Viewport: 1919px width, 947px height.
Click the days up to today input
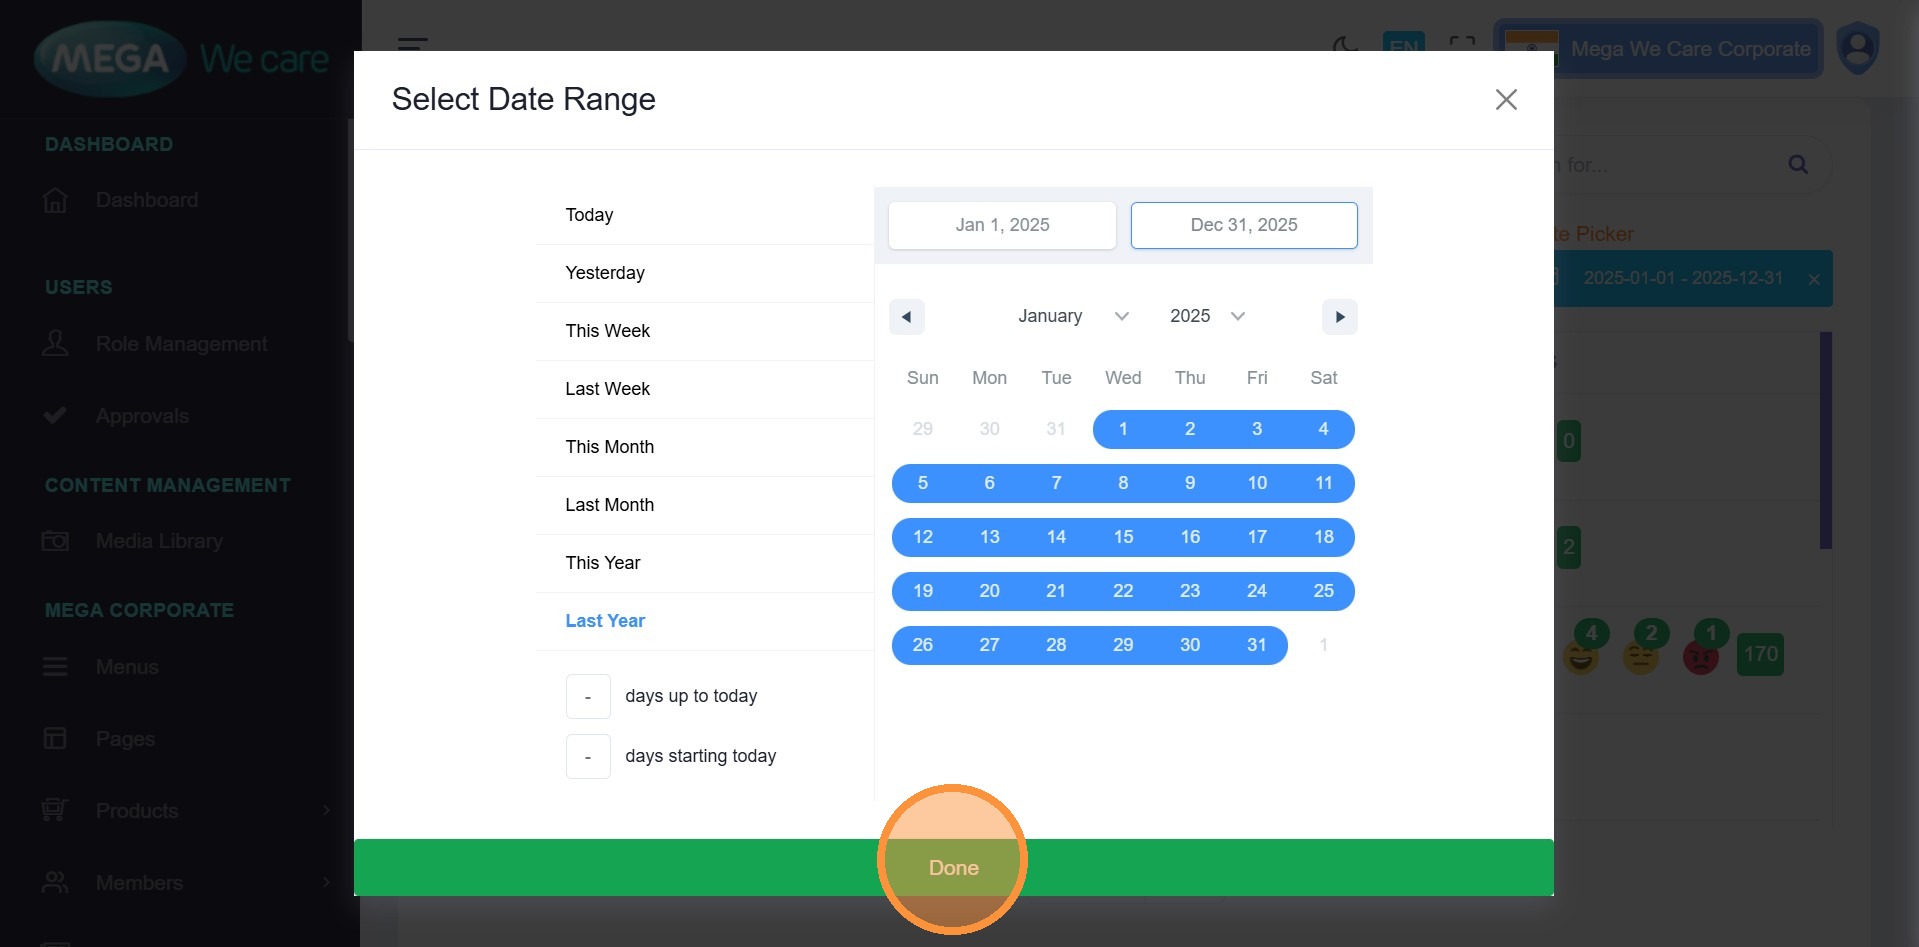[588, 697]
